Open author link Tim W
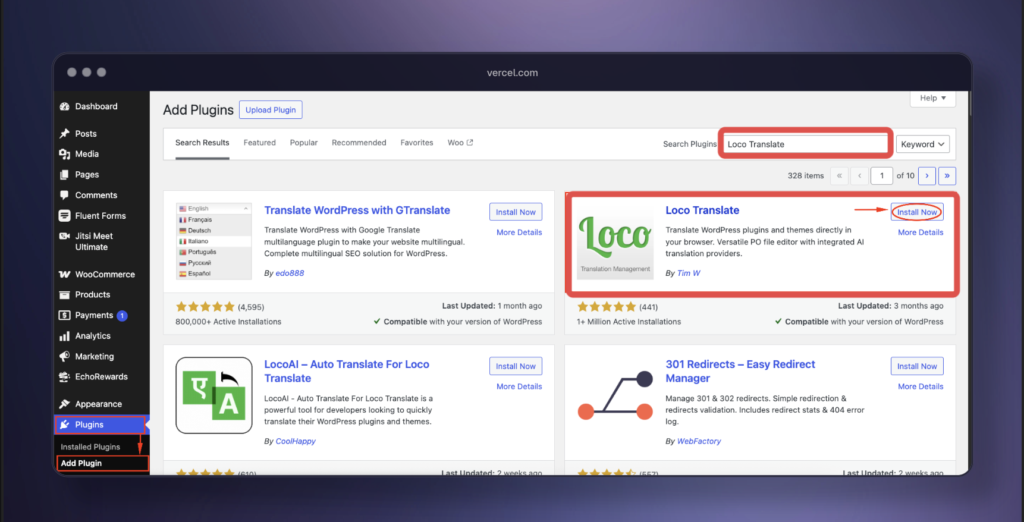This screenshot has height=522, width=1024. coord(688,273)
